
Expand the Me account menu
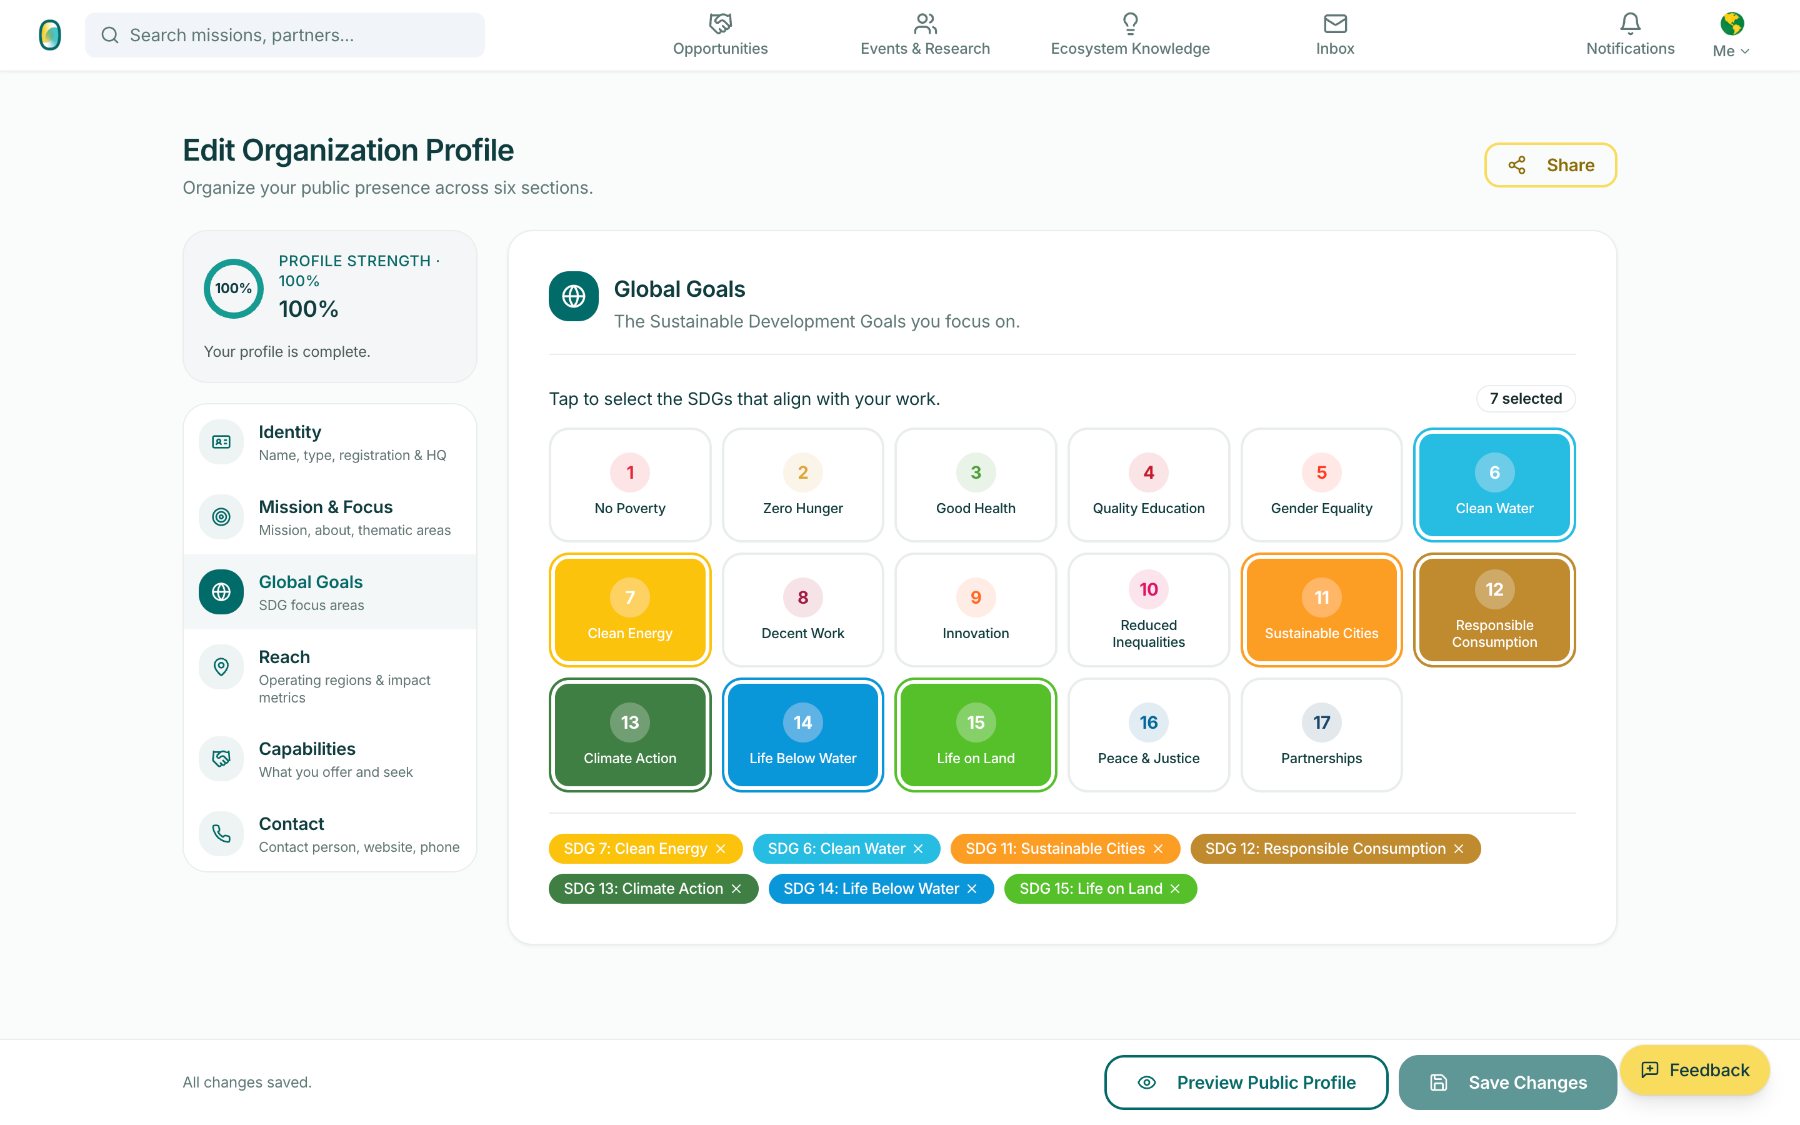point(1731,51)
